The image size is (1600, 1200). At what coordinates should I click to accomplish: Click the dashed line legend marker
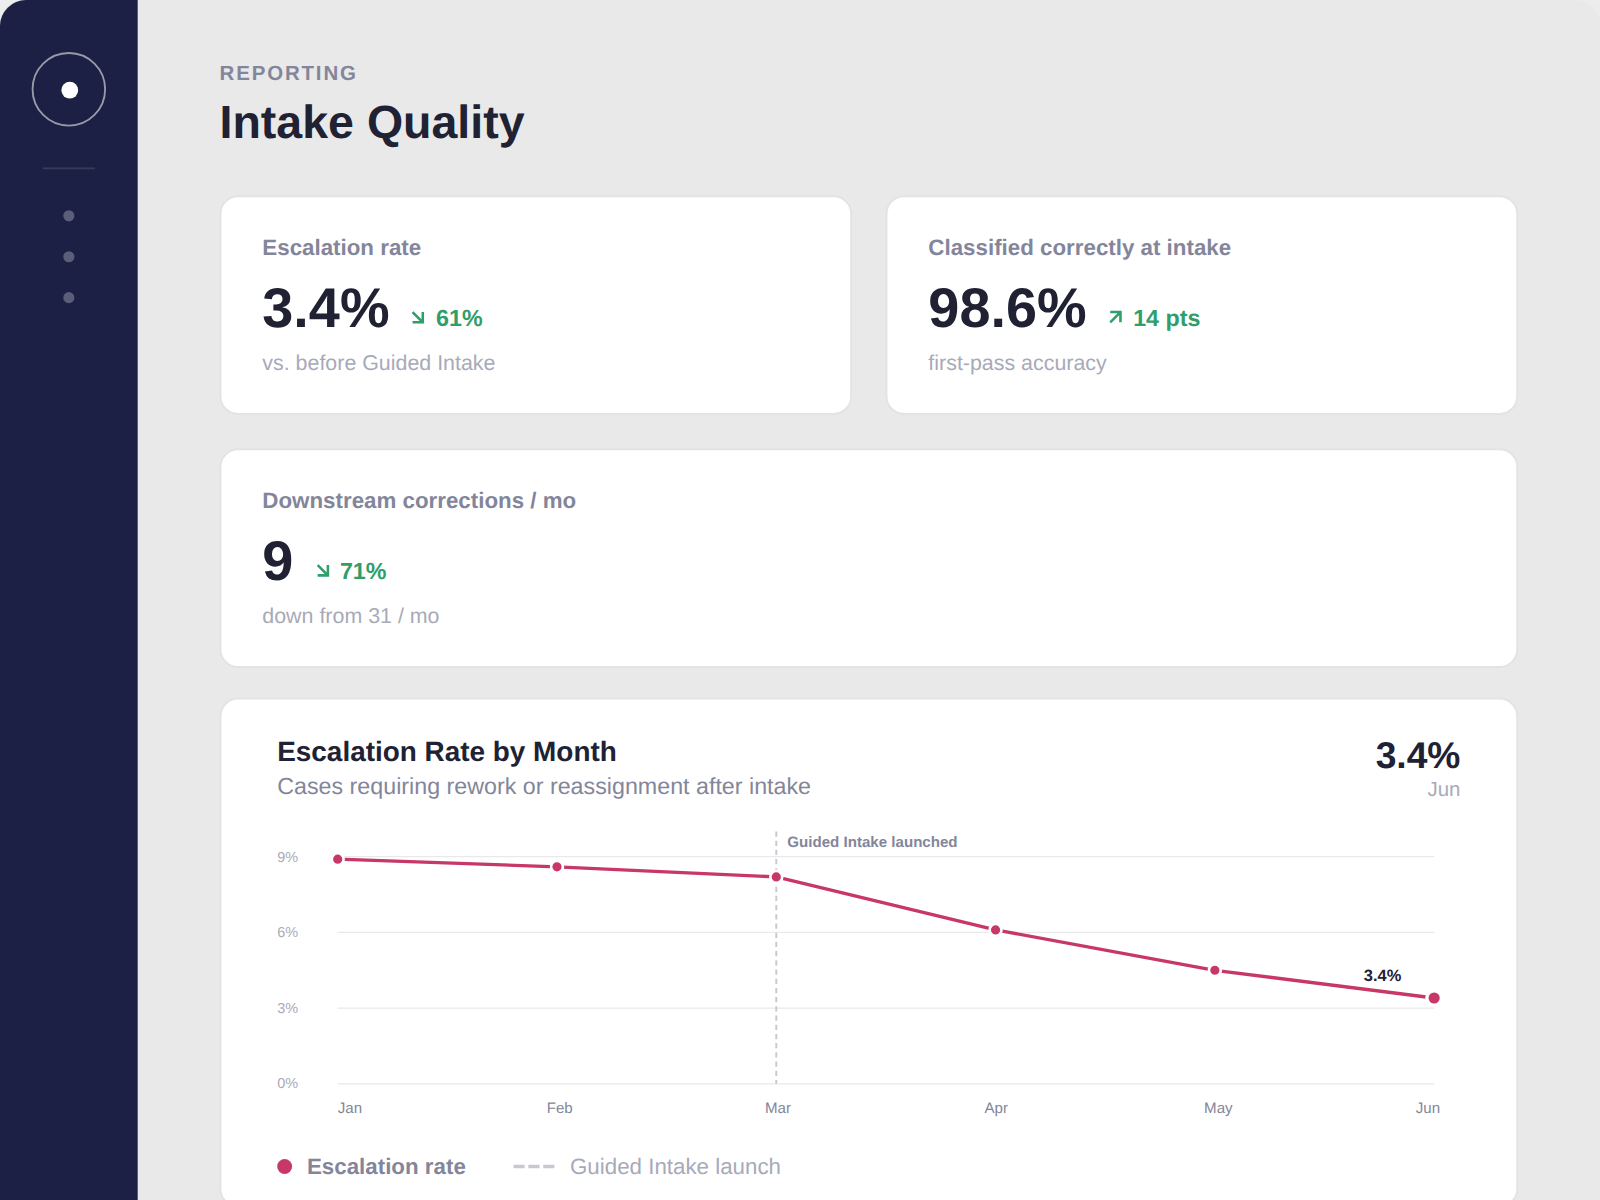pyautogui.click(x=533, y=1166)
